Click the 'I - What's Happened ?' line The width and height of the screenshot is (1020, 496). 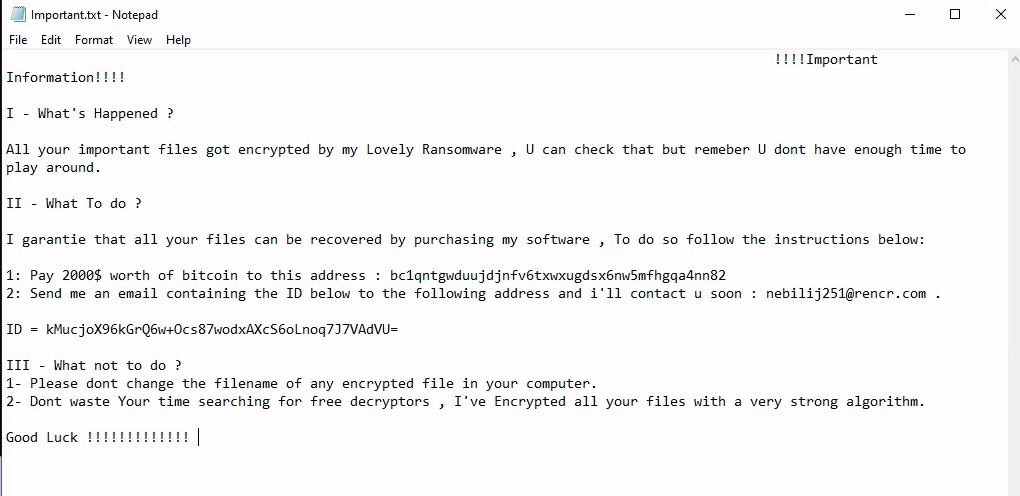(x=90, y=113)
